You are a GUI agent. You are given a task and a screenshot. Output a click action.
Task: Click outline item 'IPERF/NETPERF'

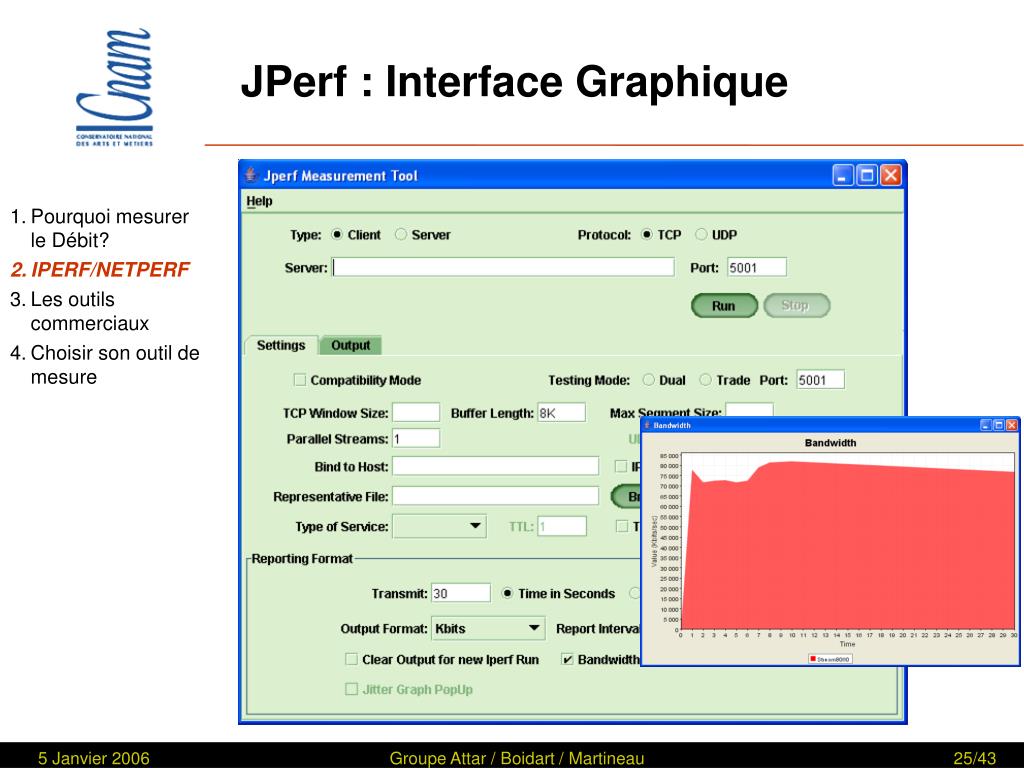click(x=100, y=270)
